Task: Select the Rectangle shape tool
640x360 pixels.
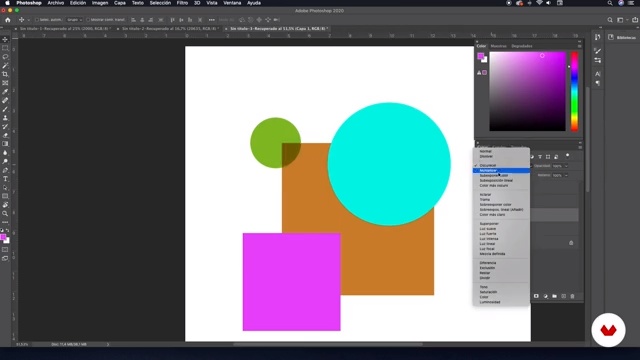Action: coord(5,196)
